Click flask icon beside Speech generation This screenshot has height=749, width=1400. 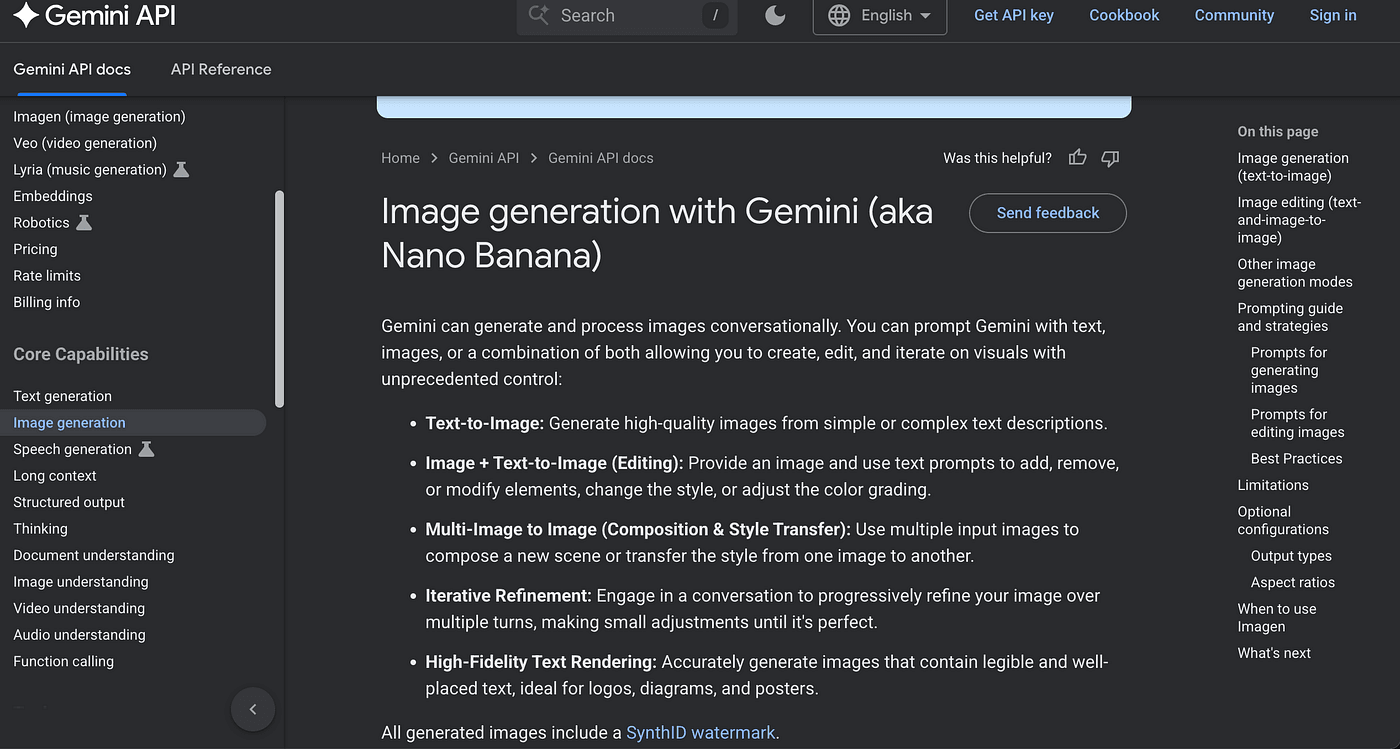point(146,450)
